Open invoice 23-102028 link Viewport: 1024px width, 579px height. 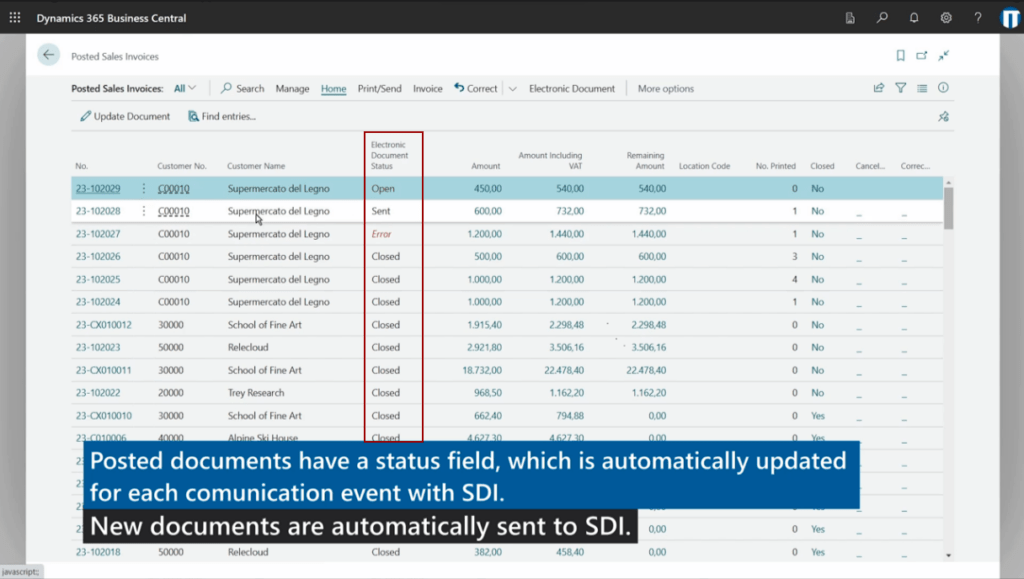tap(98, 211)
